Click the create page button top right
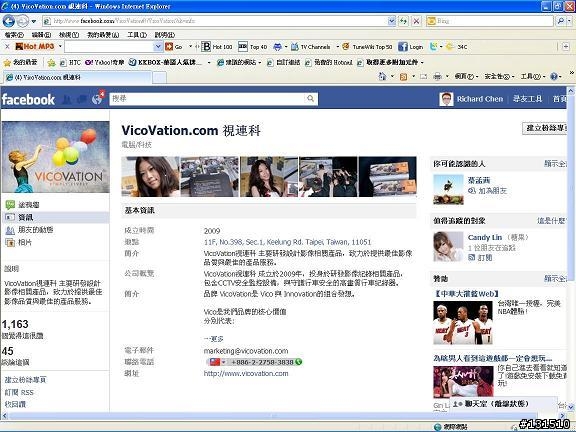The height and width of the screenshot is (432, 576). [x=544, y=128]
